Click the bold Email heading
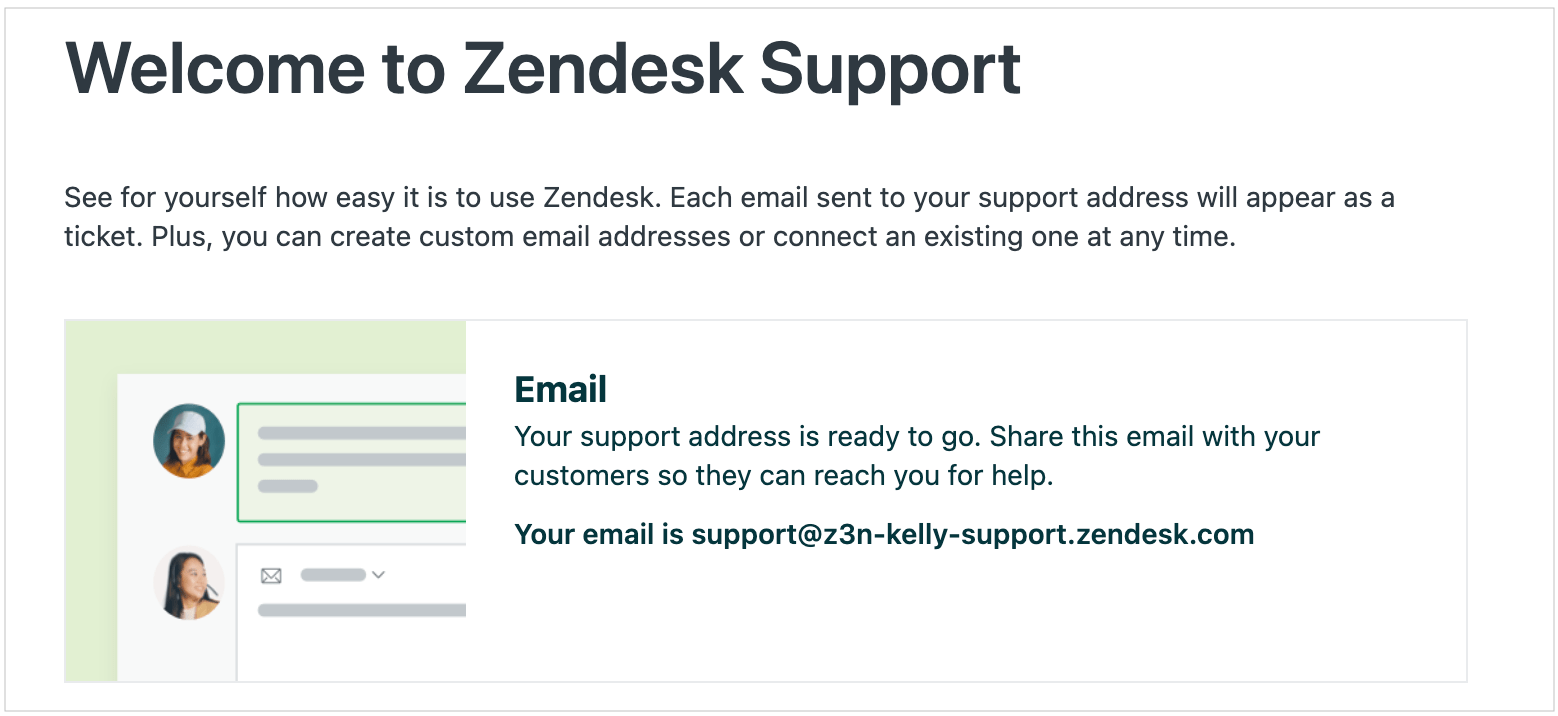The height and width of the screenshot is (716, 1558). [560, 389]
